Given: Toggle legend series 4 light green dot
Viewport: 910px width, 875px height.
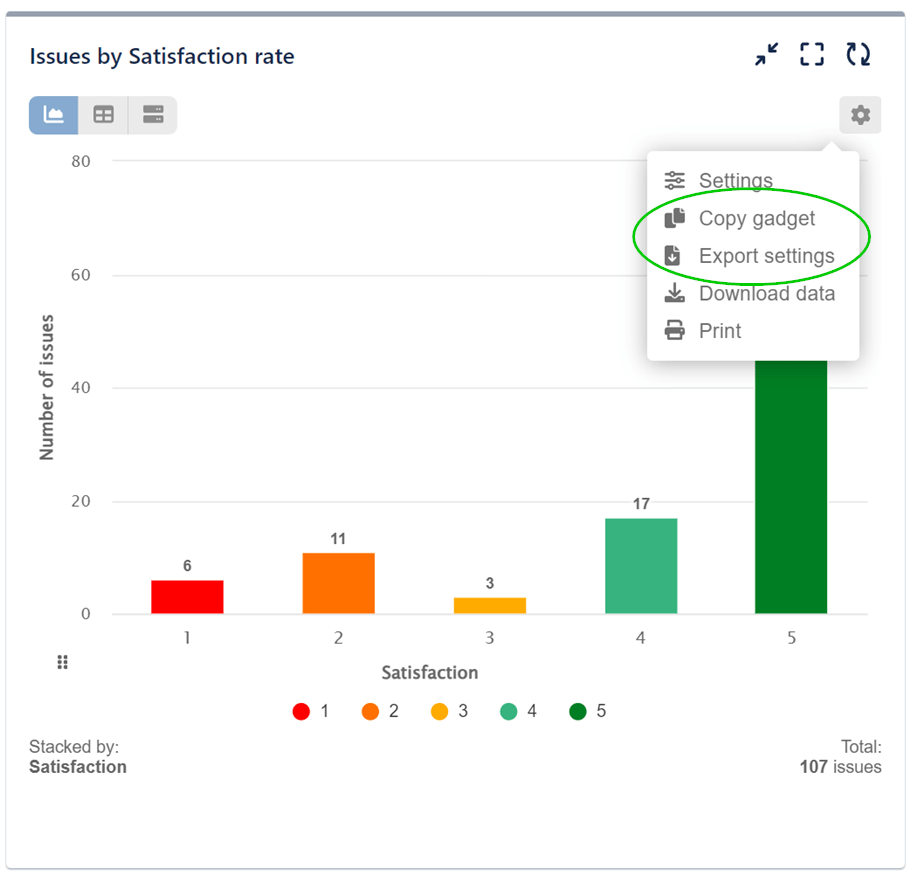Looking at the screenshot, I should (x=508, y=711).
